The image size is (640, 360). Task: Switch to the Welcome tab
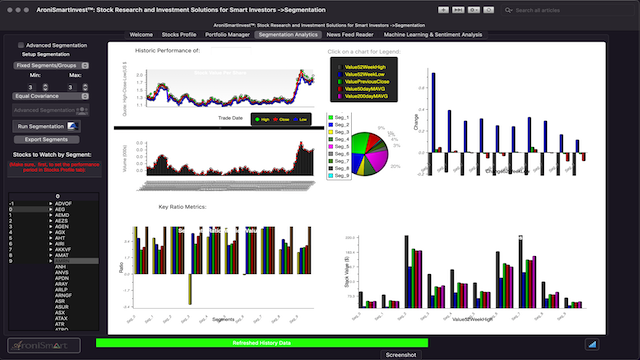[x=141, y=35]
